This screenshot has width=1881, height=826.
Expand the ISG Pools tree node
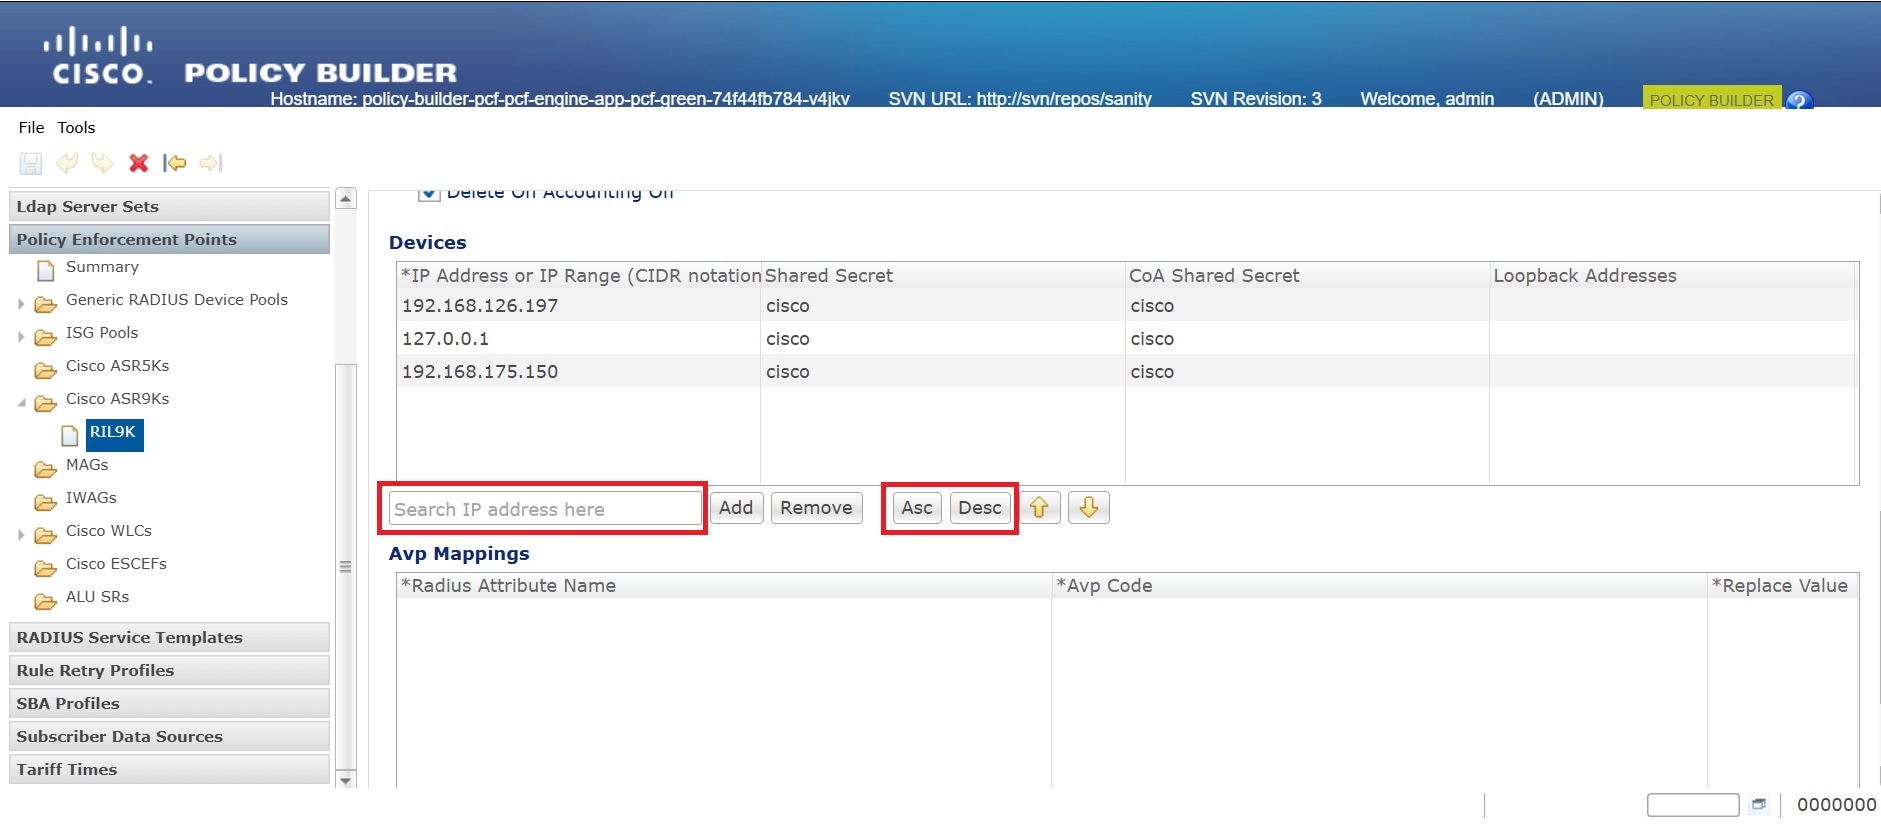21,336
